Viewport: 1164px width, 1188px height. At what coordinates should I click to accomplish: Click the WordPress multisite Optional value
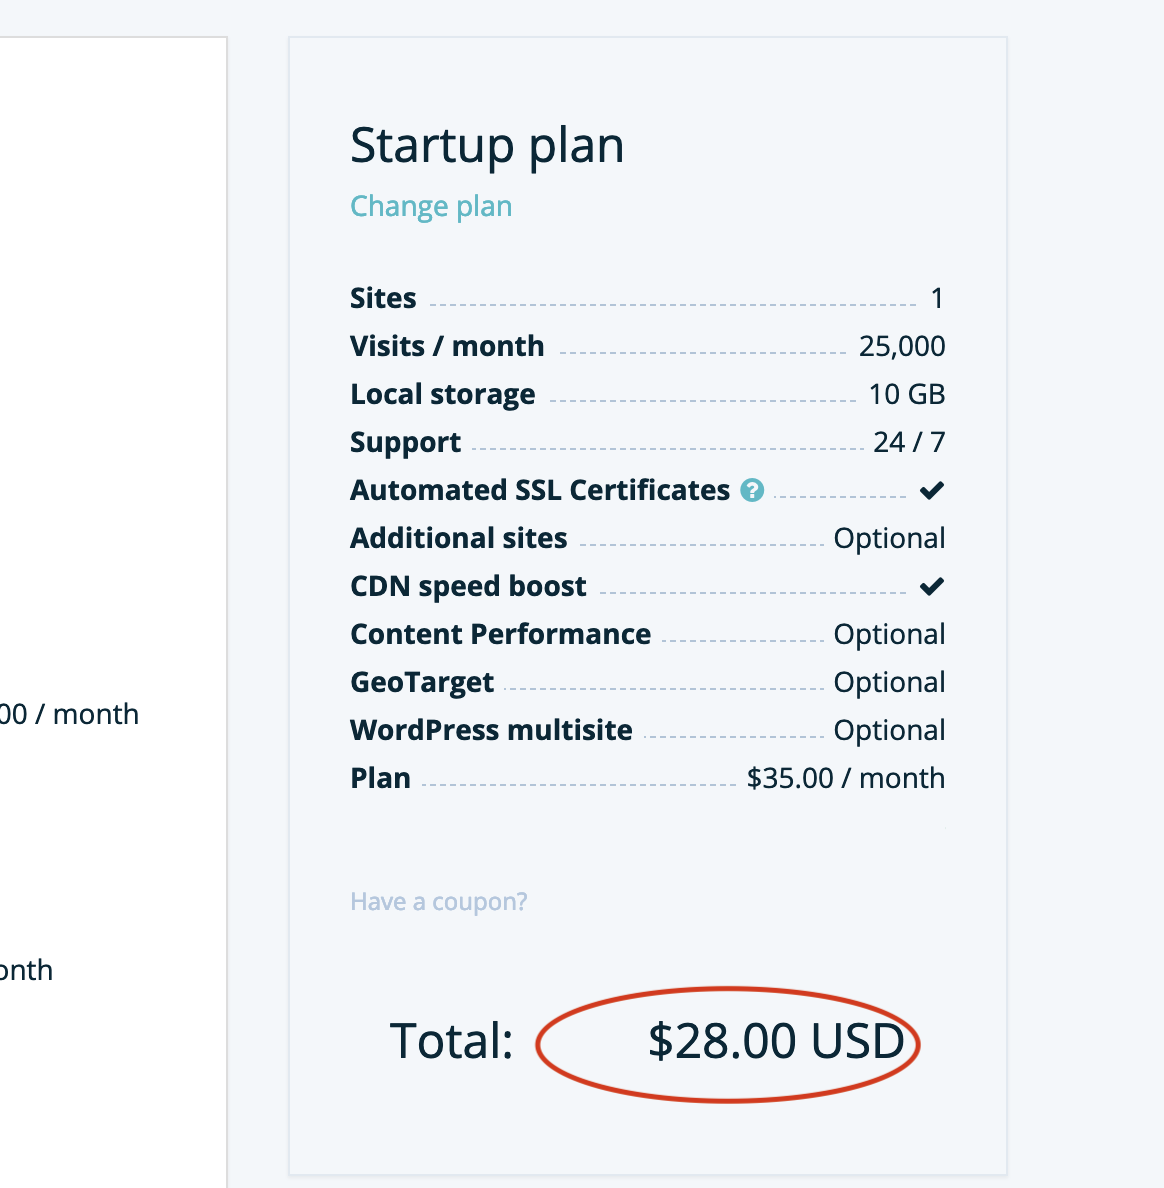point(889,730)
